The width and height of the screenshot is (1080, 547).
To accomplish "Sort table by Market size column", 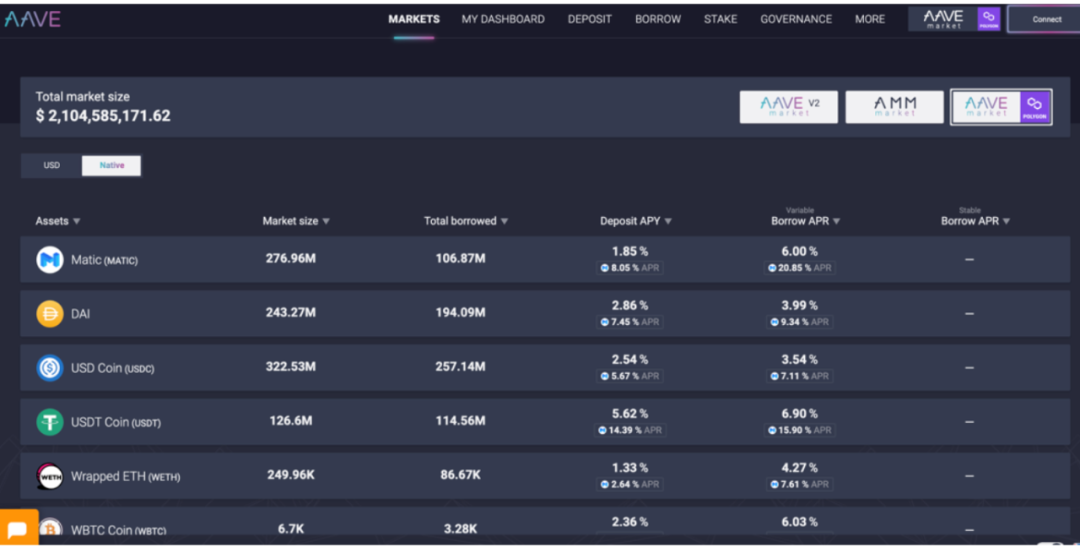I will click(x=296, y=221).
